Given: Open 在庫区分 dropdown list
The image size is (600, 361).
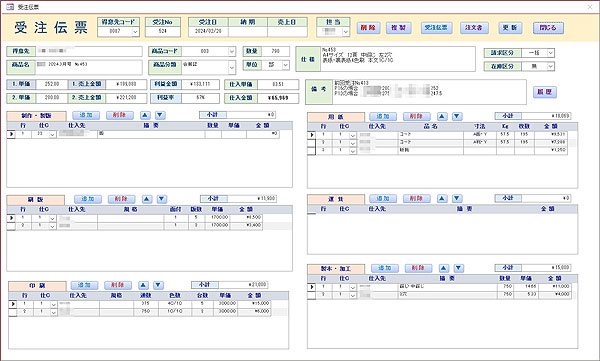Looking at the screenshot, I should [x=550, y=66].
